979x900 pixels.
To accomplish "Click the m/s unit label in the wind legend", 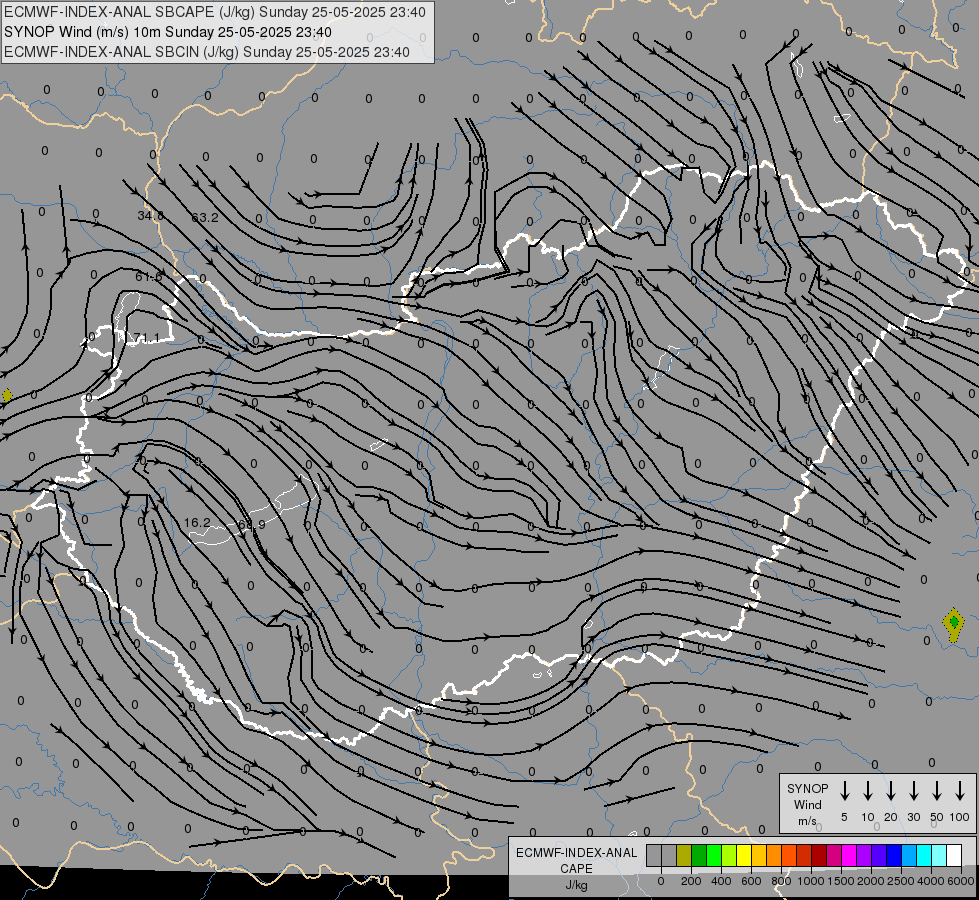I will click(807, 821).
